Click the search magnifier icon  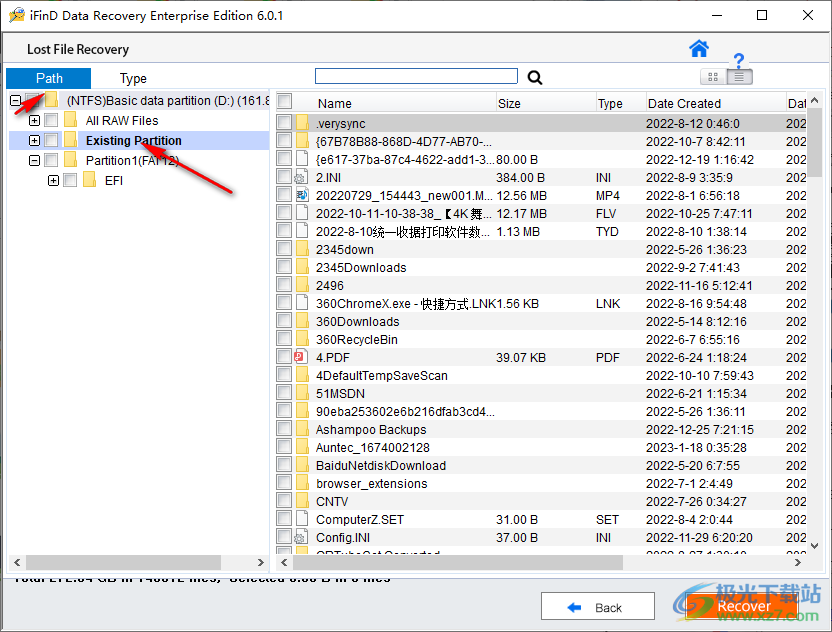point(534,77)
